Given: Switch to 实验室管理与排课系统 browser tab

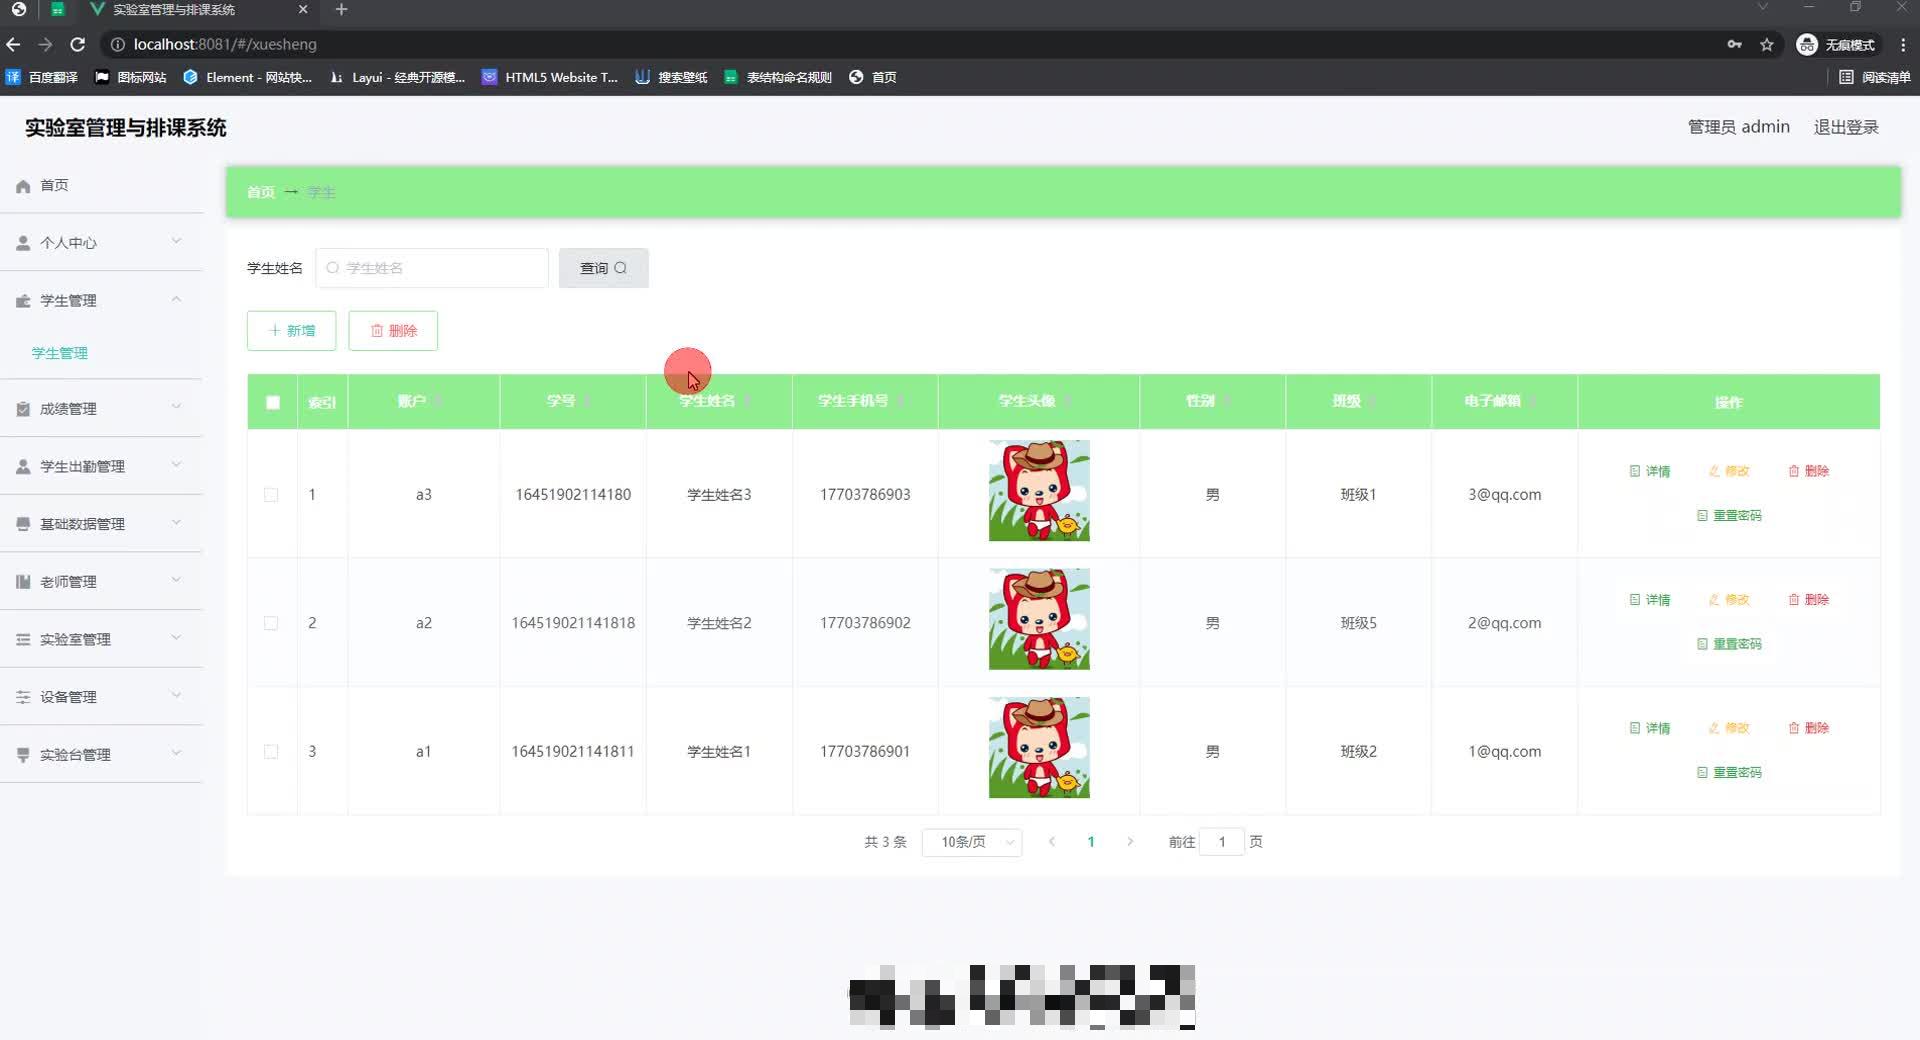Looking at the screenshot, I should click(200, 10).
